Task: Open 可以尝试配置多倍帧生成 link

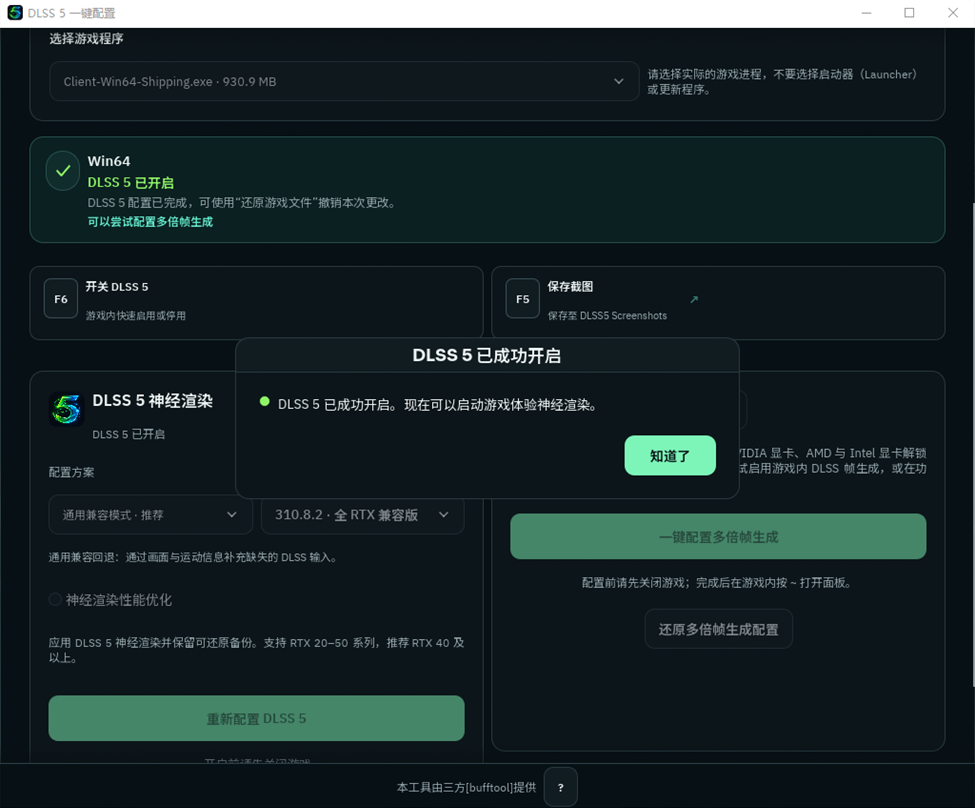Action: [x=150, y=222]
